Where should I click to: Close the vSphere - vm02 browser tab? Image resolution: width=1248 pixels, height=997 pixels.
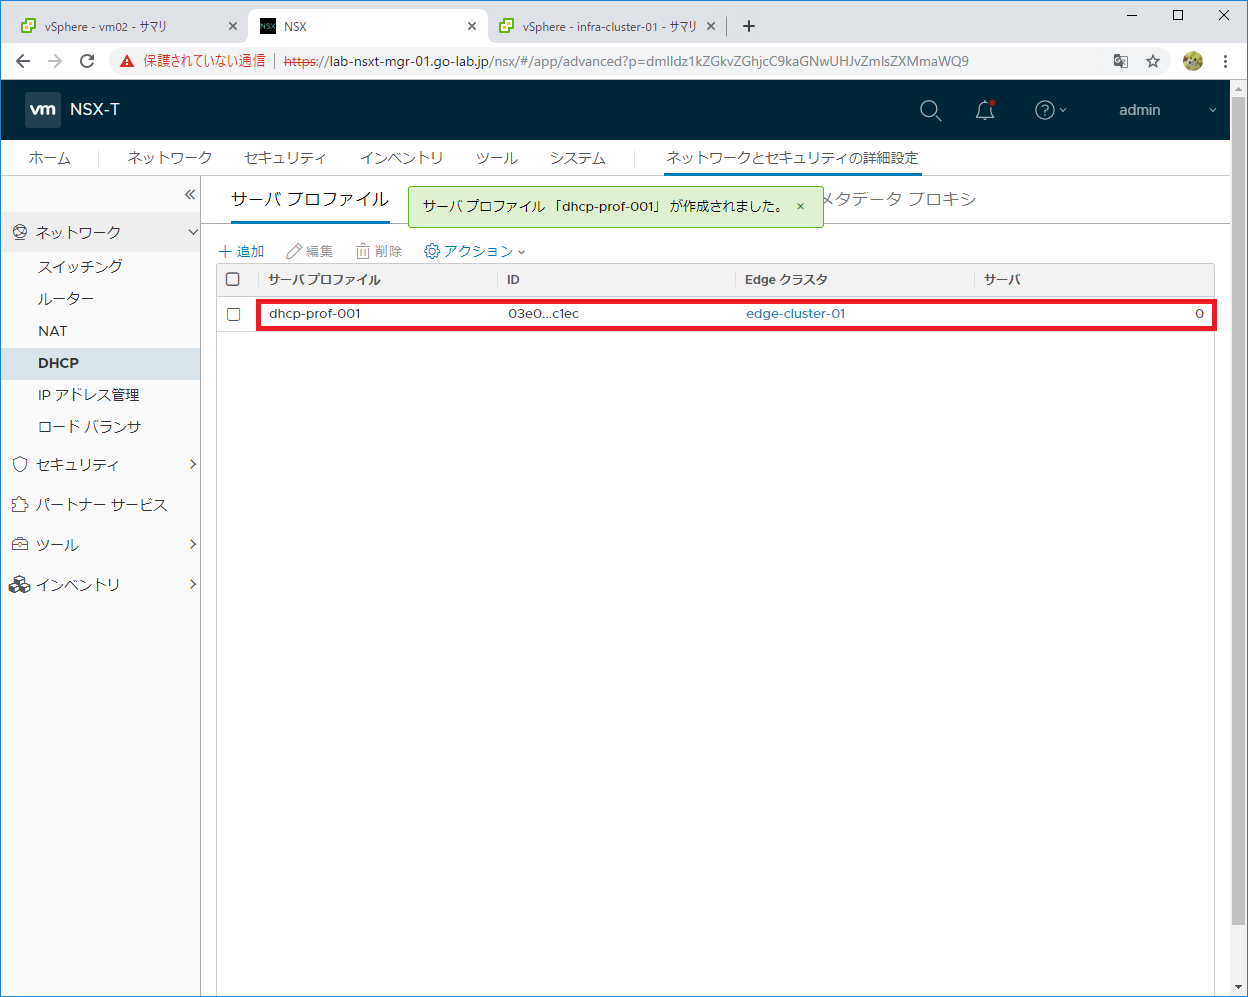pyautogui.click(x=232, y=26)
